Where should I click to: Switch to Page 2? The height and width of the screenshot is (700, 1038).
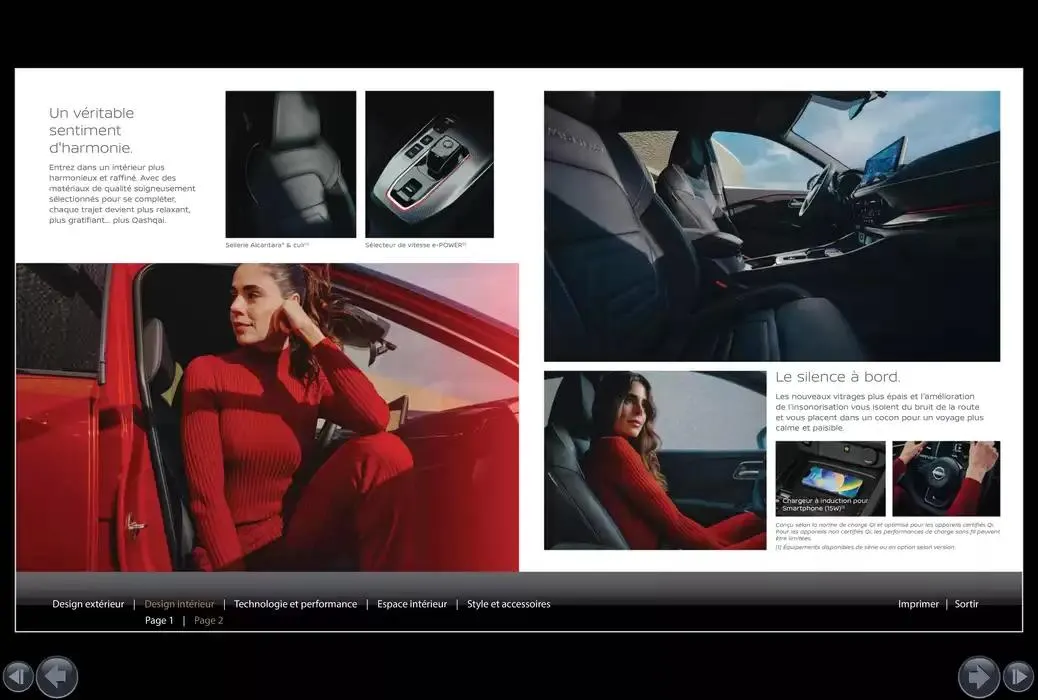(208, 619)
